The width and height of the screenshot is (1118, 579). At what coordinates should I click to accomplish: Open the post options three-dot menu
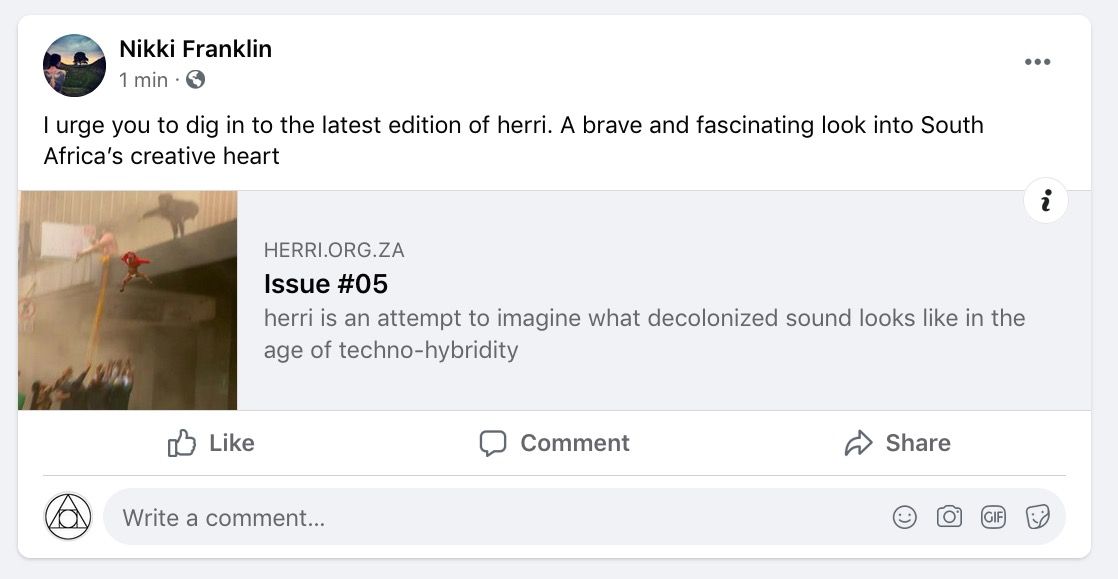coord(1037,62)
